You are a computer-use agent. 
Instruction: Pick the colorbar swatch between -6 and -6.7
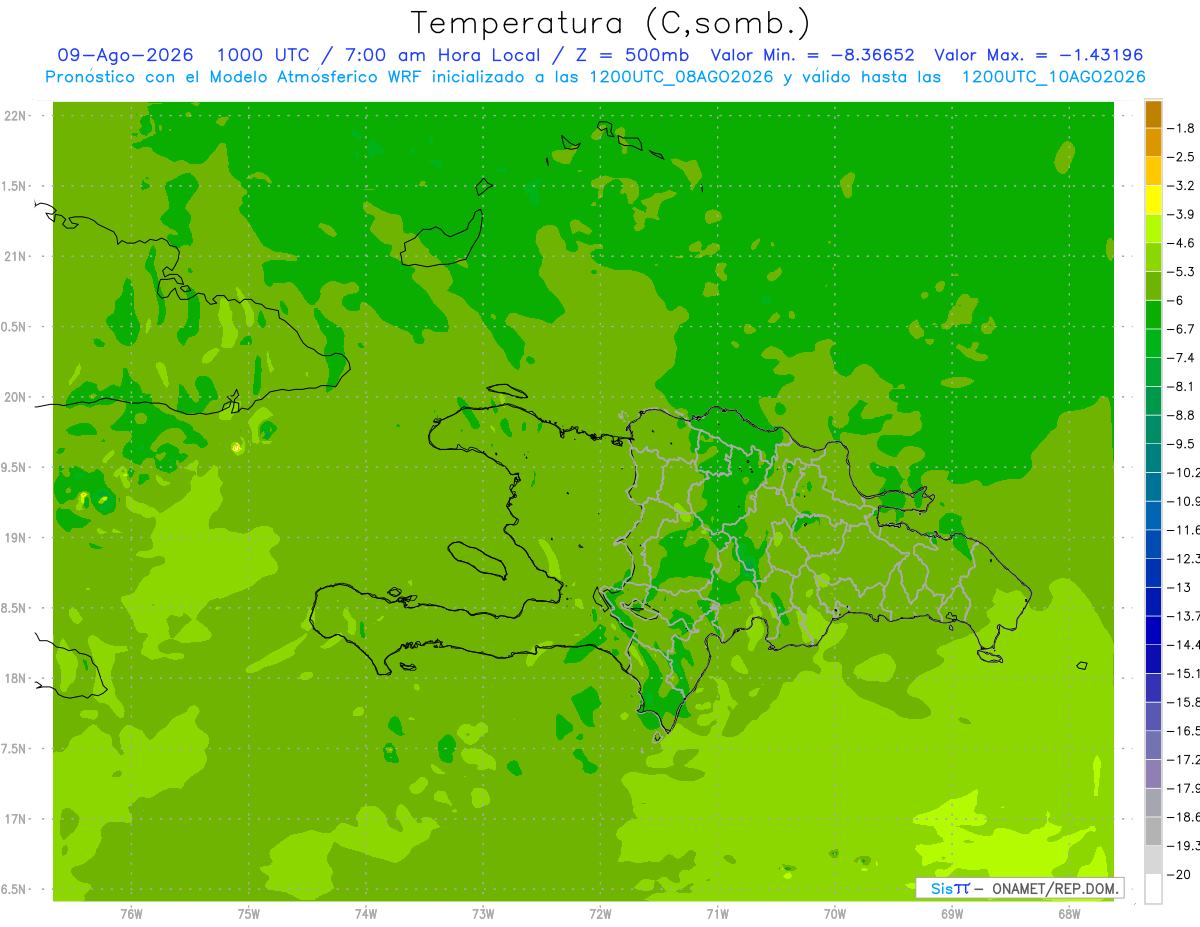(1153, 315)
